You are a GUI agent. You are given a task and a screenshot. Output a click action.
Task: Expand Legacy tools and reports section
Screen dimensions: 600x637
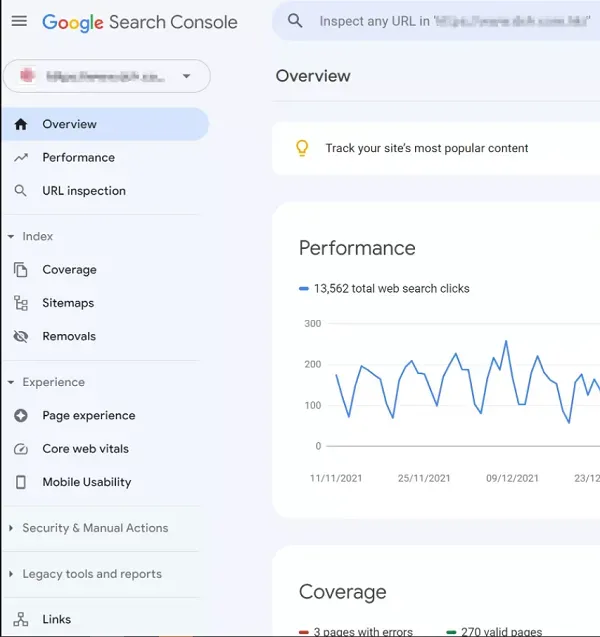[85, 574]
